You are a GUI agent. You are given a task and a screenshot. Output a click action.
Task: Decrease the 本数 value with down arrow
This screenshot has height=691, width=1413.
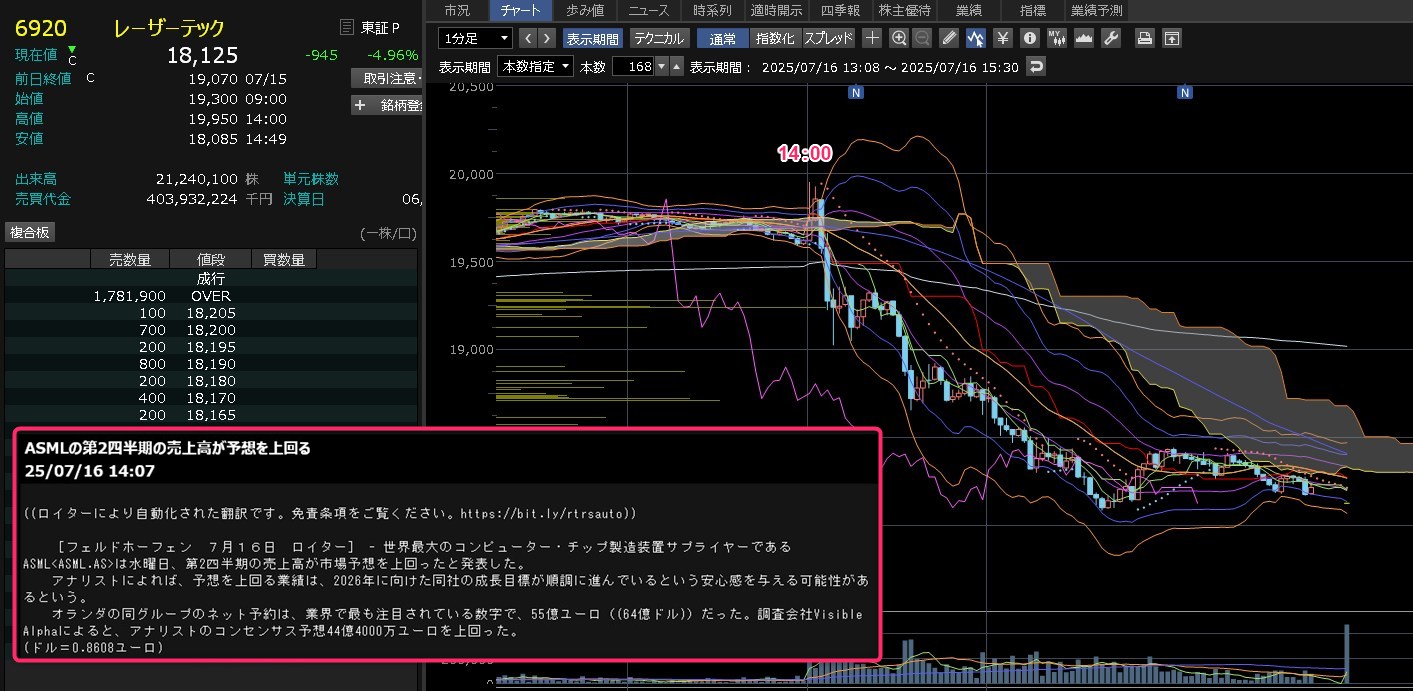click(x=660, y=66)
